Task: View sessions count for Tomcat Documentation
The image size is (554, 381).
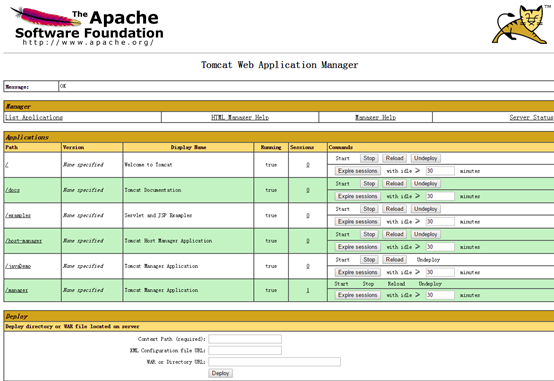Action: coord(308,190)
